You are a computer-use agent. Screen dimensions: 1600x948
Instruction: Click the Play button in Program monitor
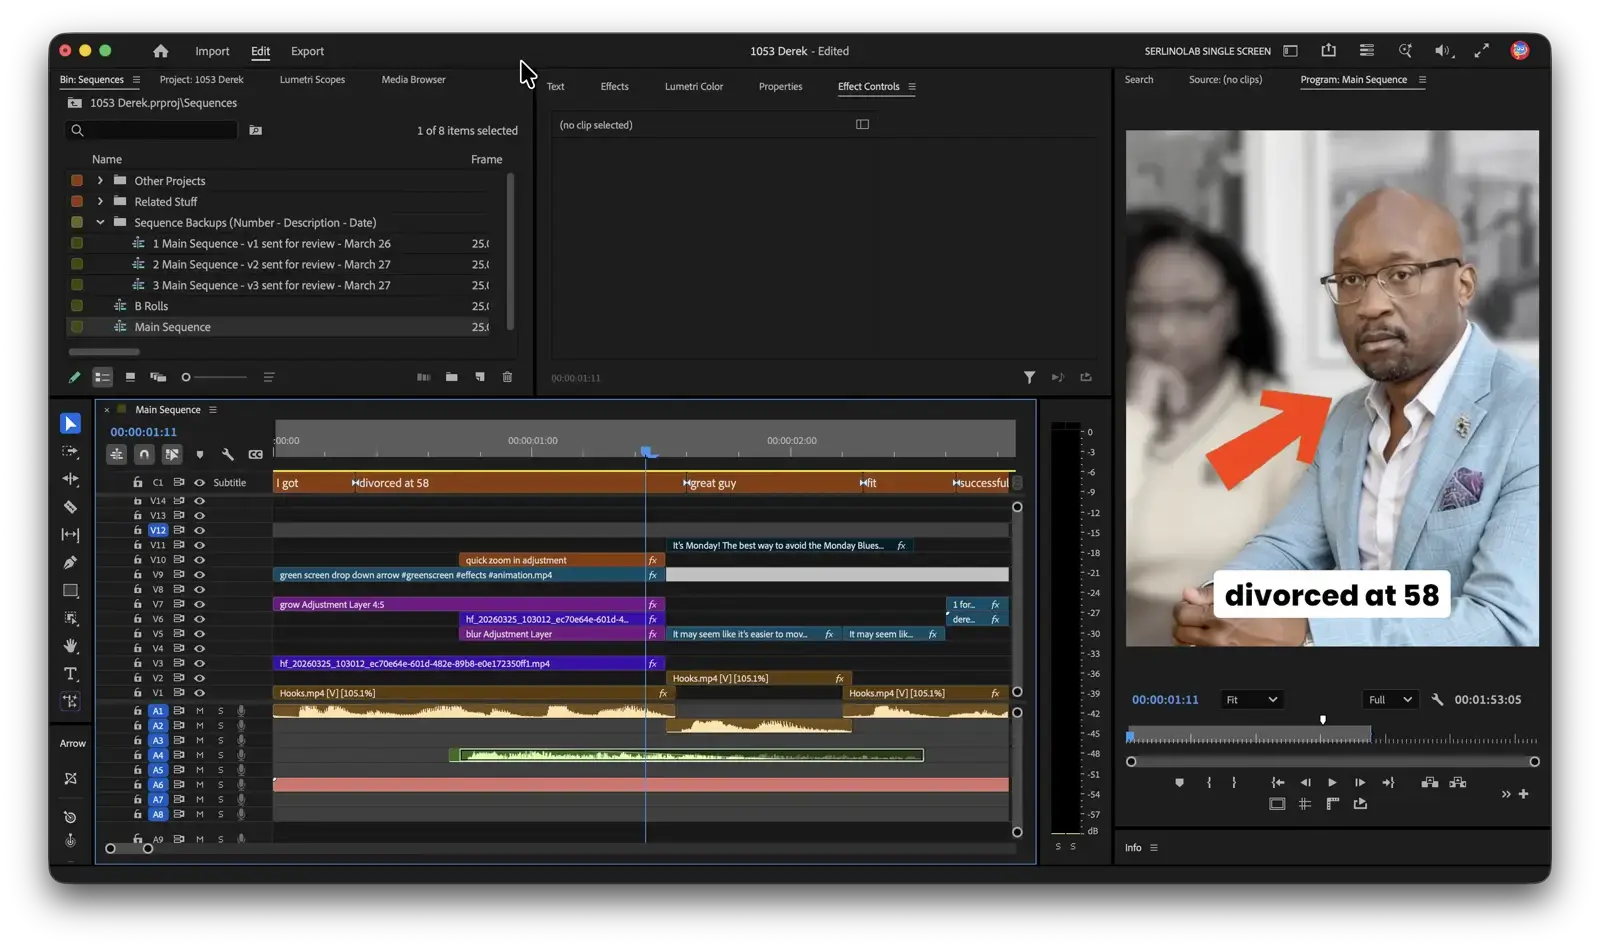pyautogui.click(x=1332, y=783)
